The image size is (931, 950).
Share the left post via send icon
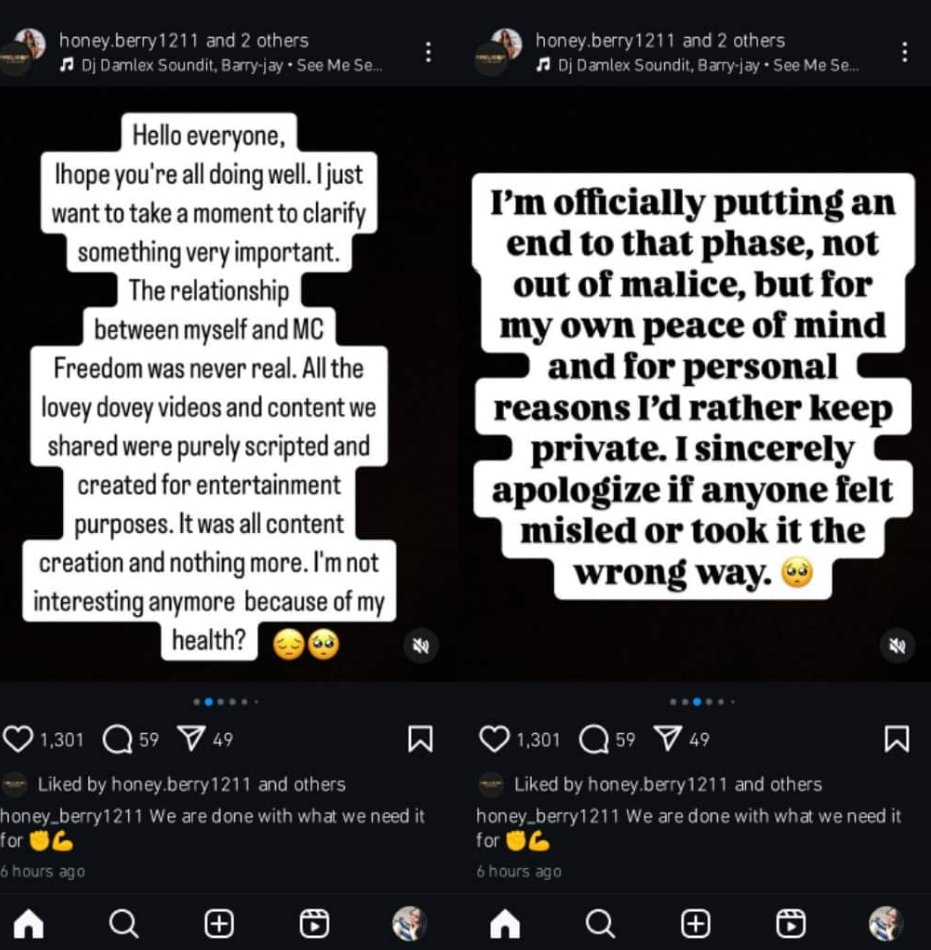point(190,739)
